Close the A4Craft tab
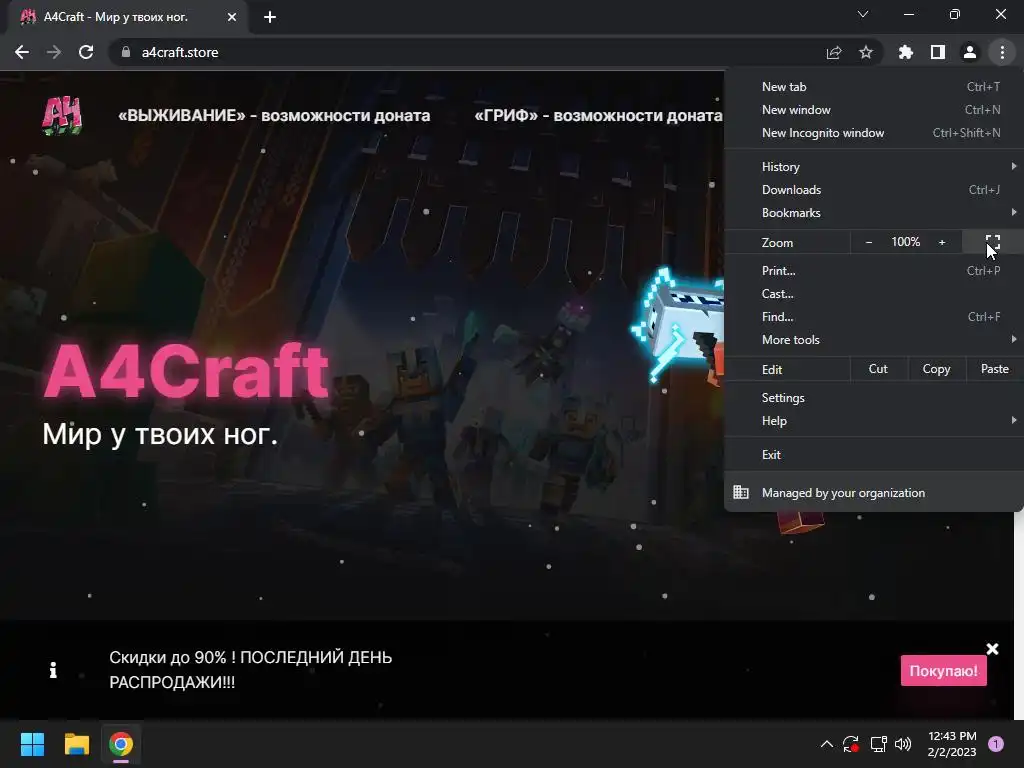Screen dimensions: 1024x768 click(x=232, y=17)
